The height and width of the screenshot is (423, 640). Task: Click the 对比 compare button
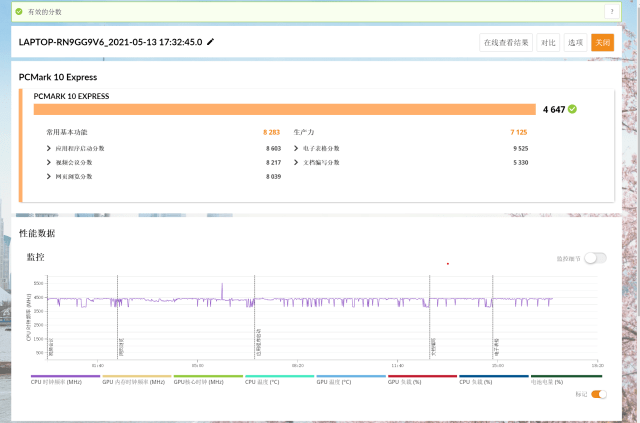(548, 42)
